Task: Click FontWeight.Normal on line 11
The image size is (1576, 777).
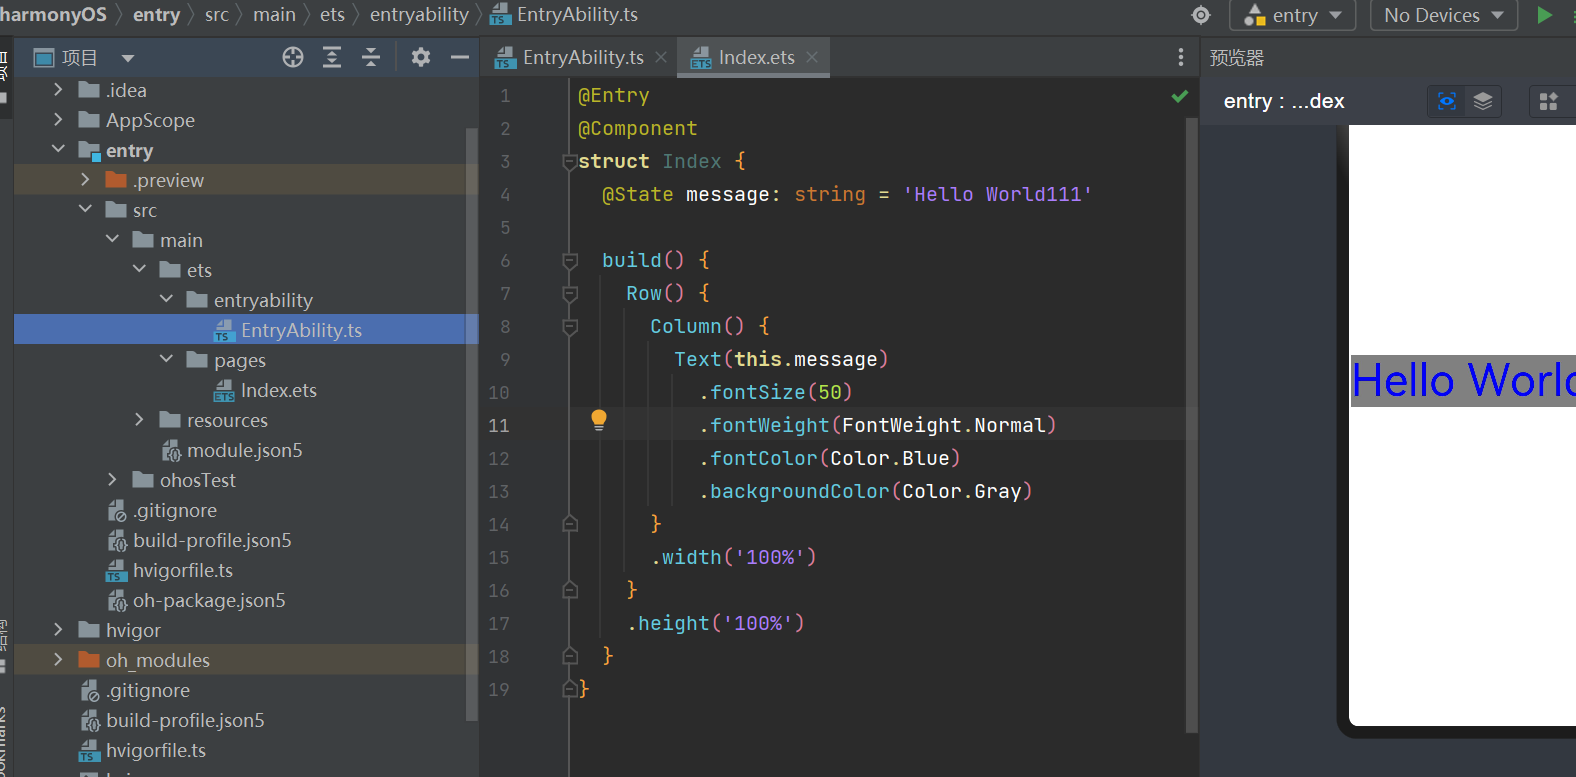Action: click(x=944, y=425)
